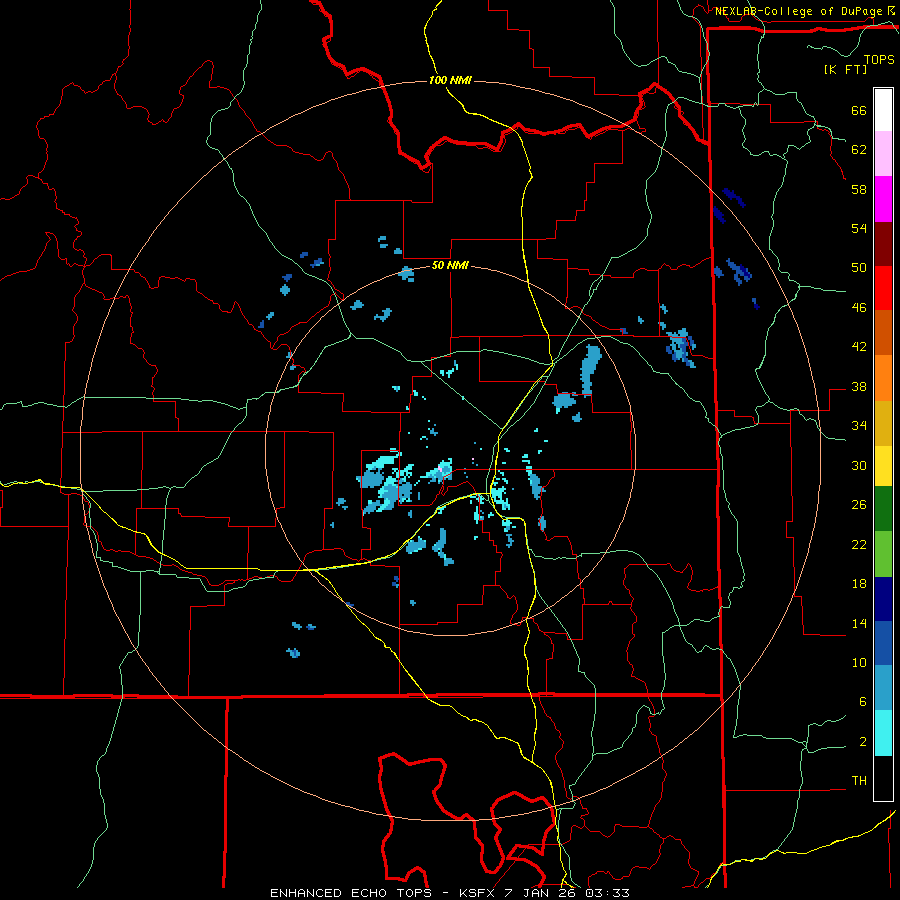Click the legend value '46'
Screen dimensions: 900x900
[x=859, y=308]
